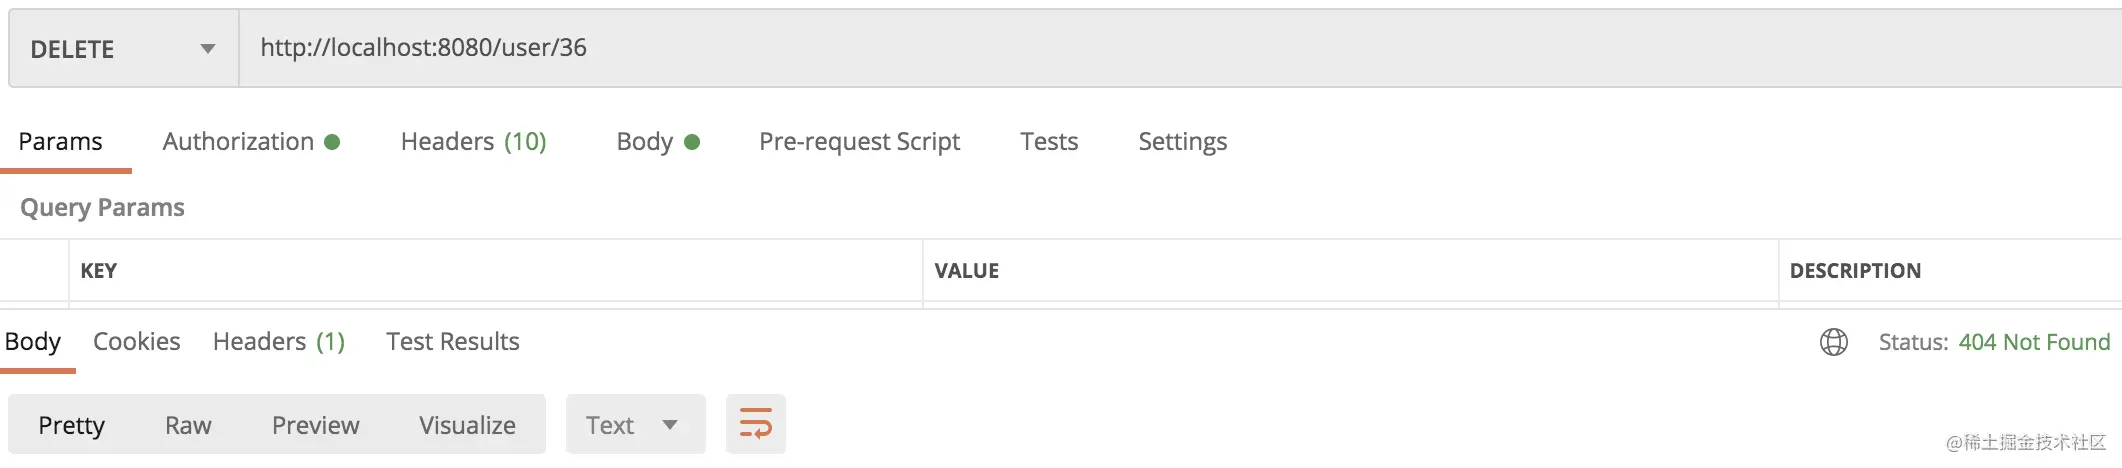This screenshot has height=468, width=2122.
Task: Open the Settings tab
Action: [1182, 142]
